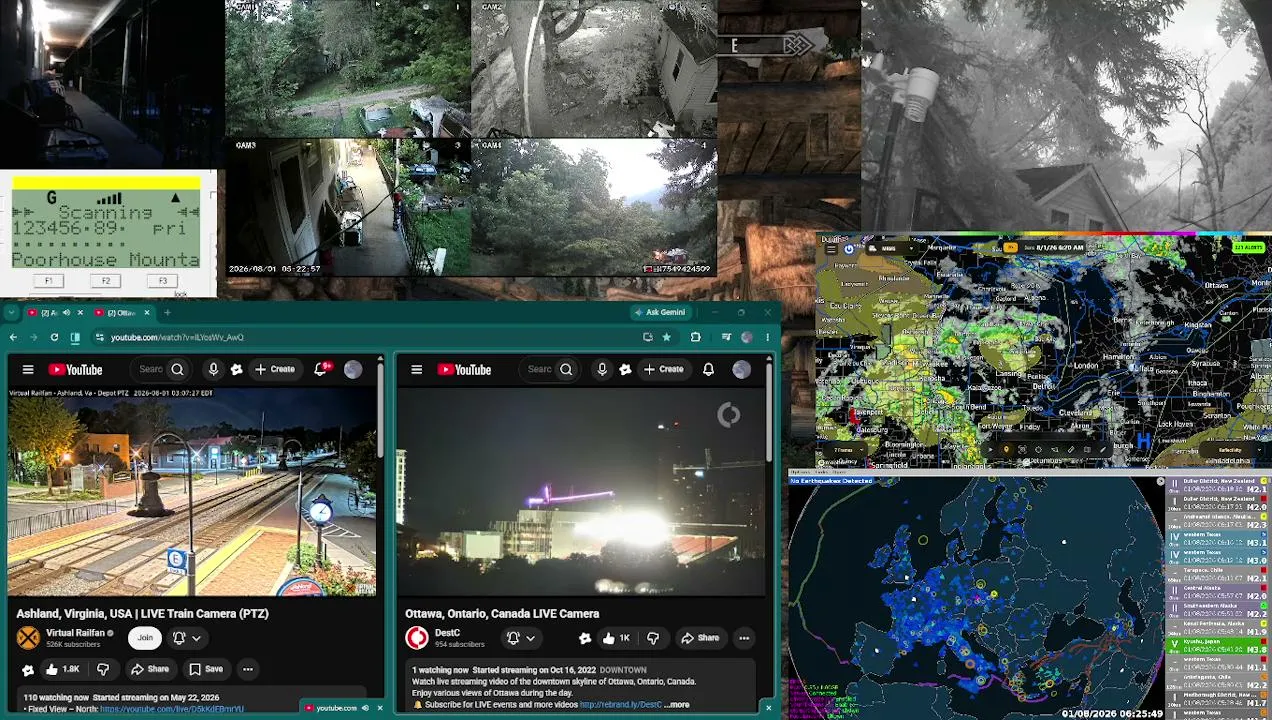Screen dimensions: 1272x720
Task: Expand the Ottawa description with ...more
Action: tap(678, 705)
